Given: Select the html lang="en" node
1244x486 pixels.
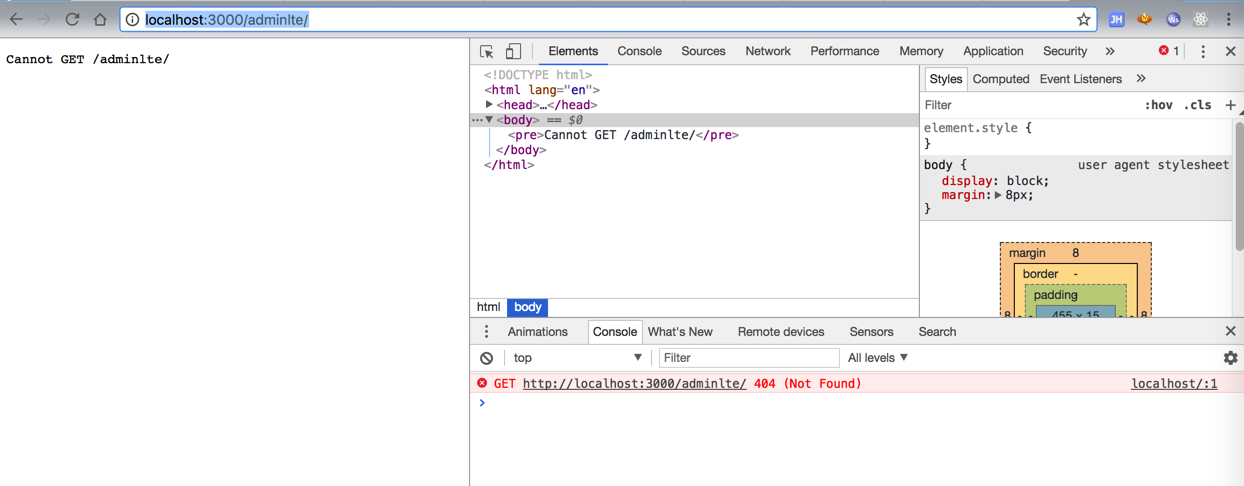Looking at the screenshot, I should click(542, 90).
